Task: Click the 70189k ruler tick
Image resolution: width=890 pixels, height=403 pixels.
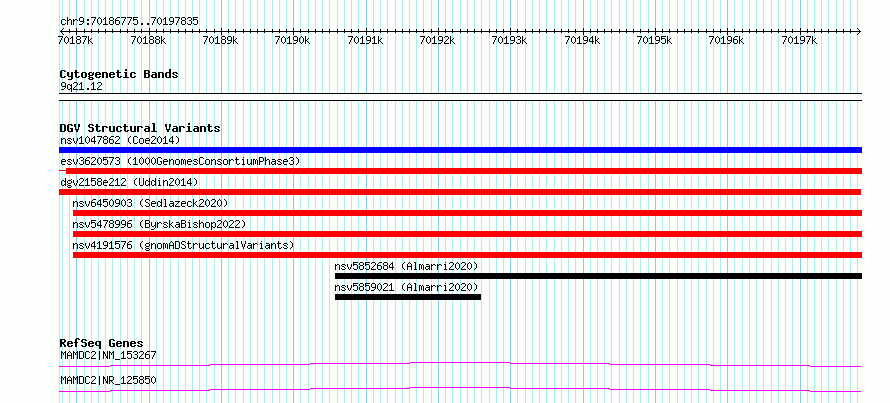Action: coord(220,40)
